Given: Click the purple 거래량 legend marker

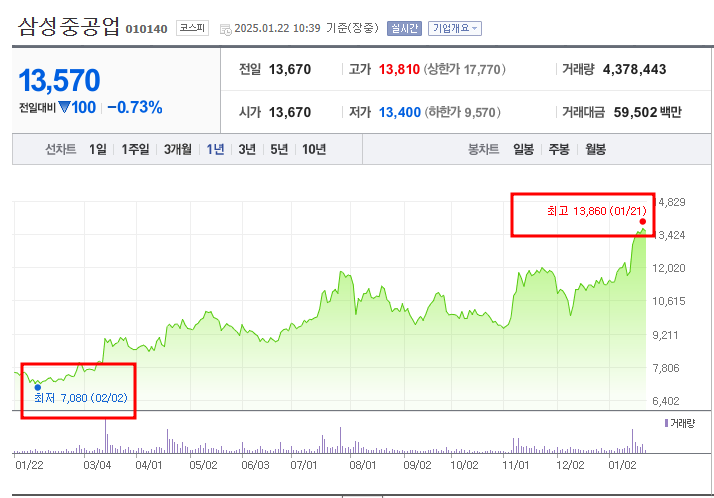Looking at the screenshot, I should 666,423.
